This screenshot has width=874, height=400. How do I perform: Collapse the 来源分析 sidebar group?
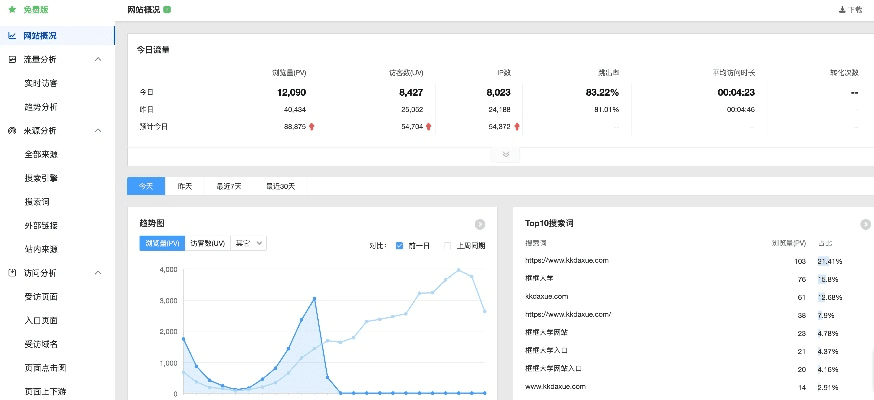98,130
